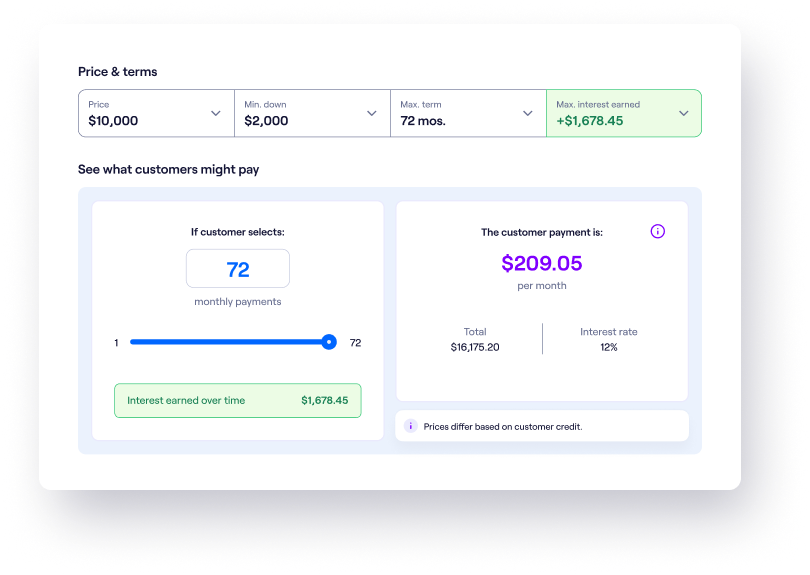
Task: Click the Total value $16,175.20
Action: 475,347
